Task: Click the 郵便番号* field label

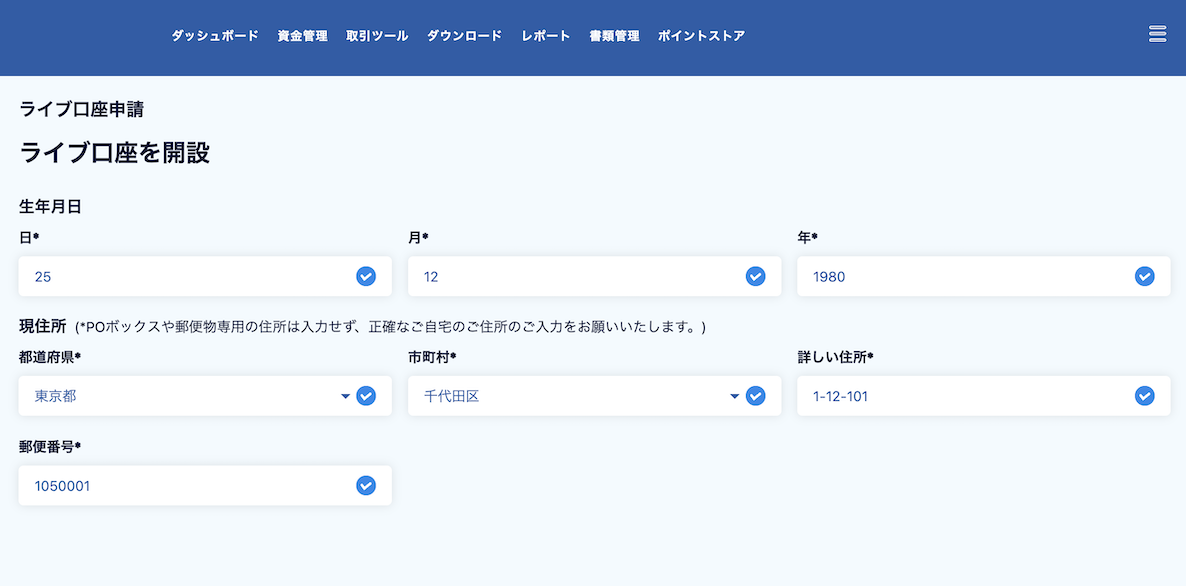Action: pos(50,446)
